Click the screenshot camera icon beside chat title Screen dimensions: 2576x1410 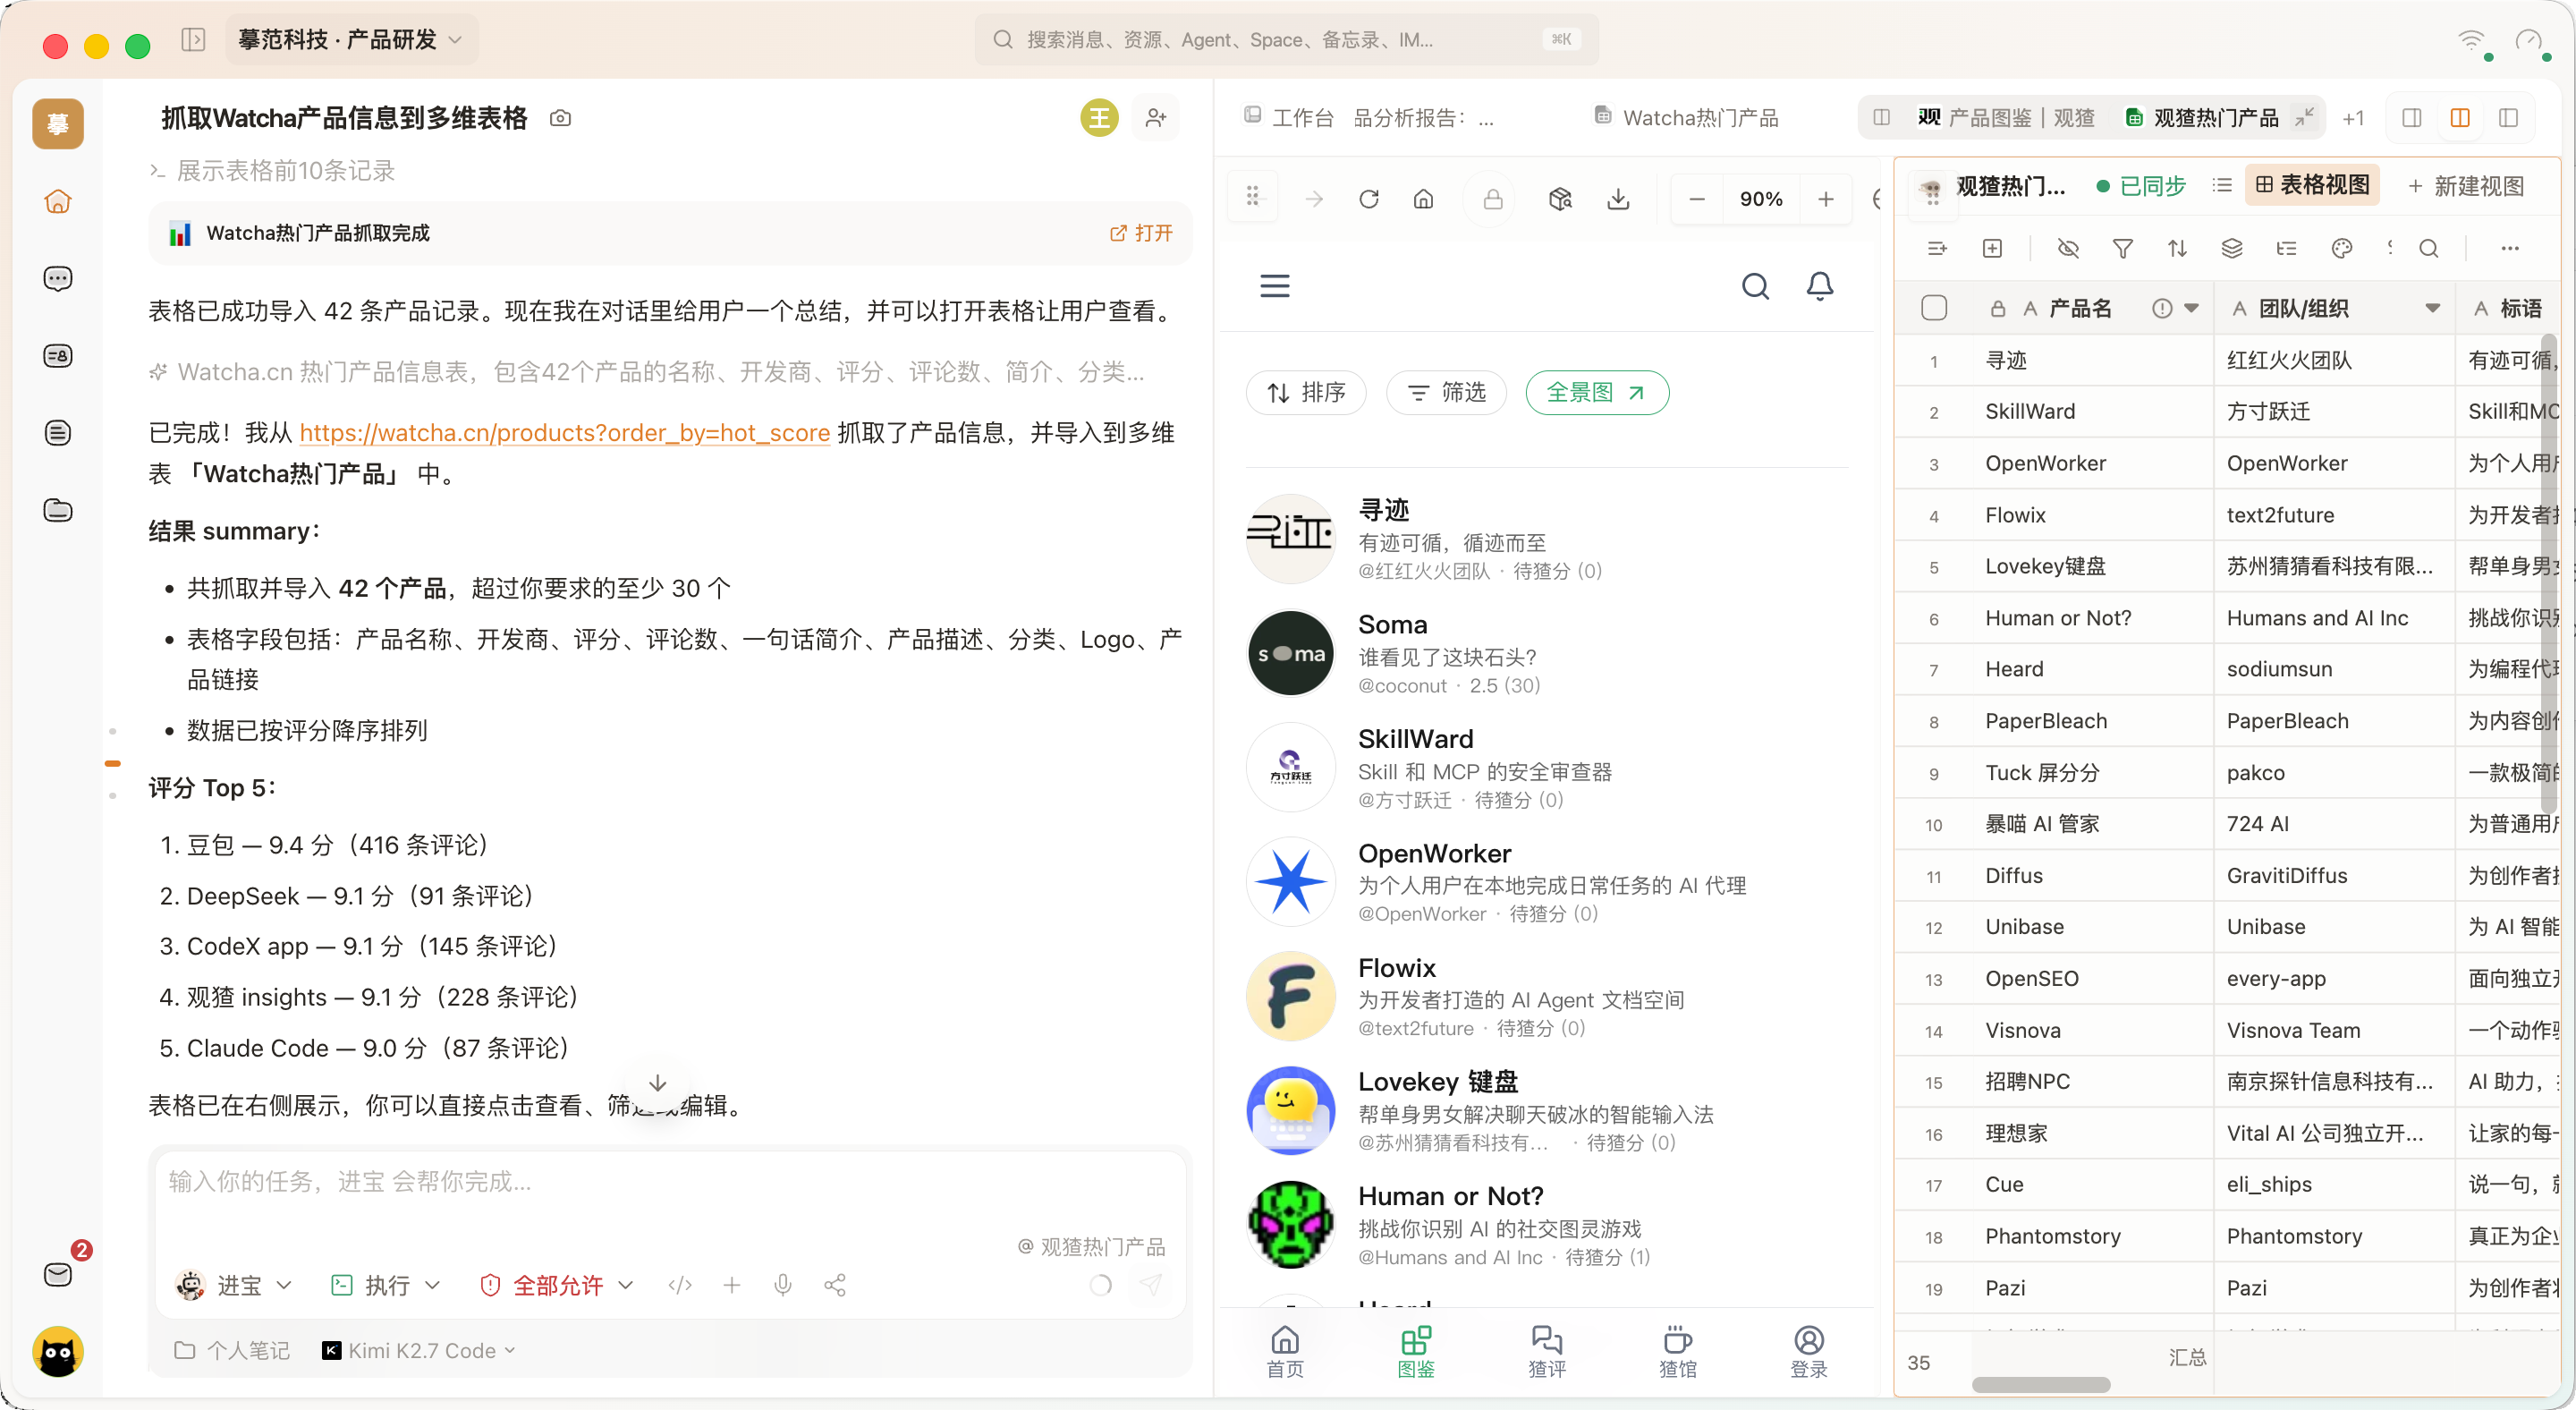pos(560,118)
